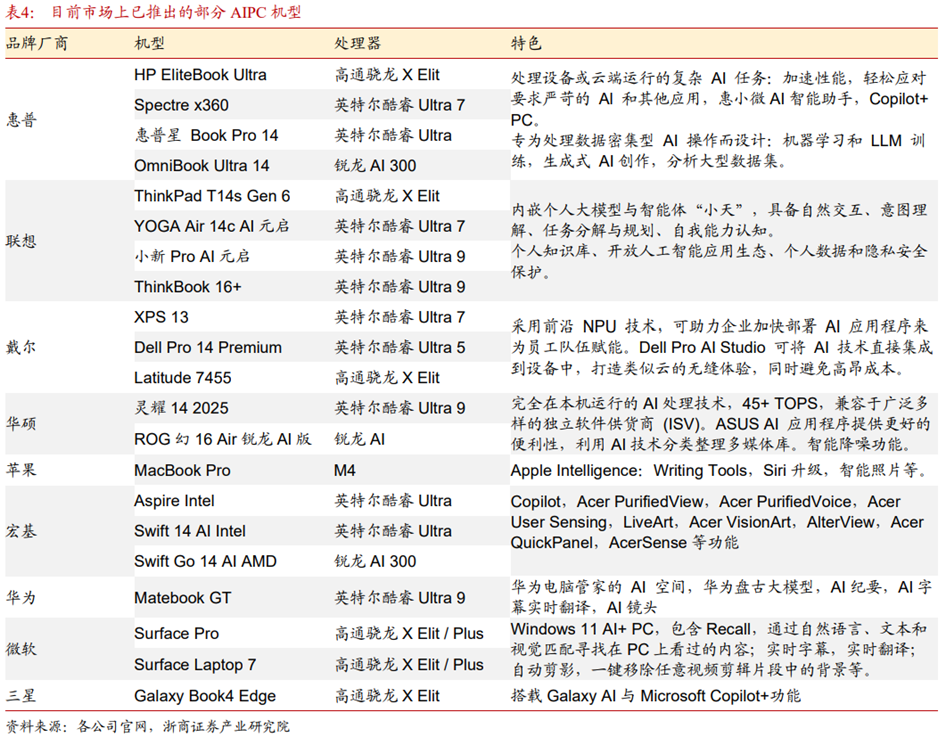Click the feature text "搭载 Galaxy AI 与 Microsoft Copilot+功能"
Image resolution: width=946 pixels, height=737 pixels.
pos(656,696)
